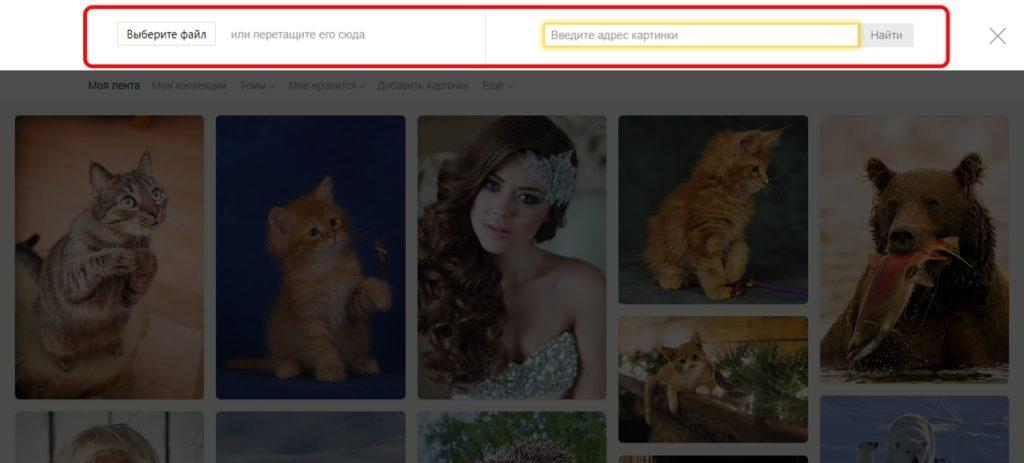
Task: Click the Выберите файл button
Action: click(x=167, y=35)
